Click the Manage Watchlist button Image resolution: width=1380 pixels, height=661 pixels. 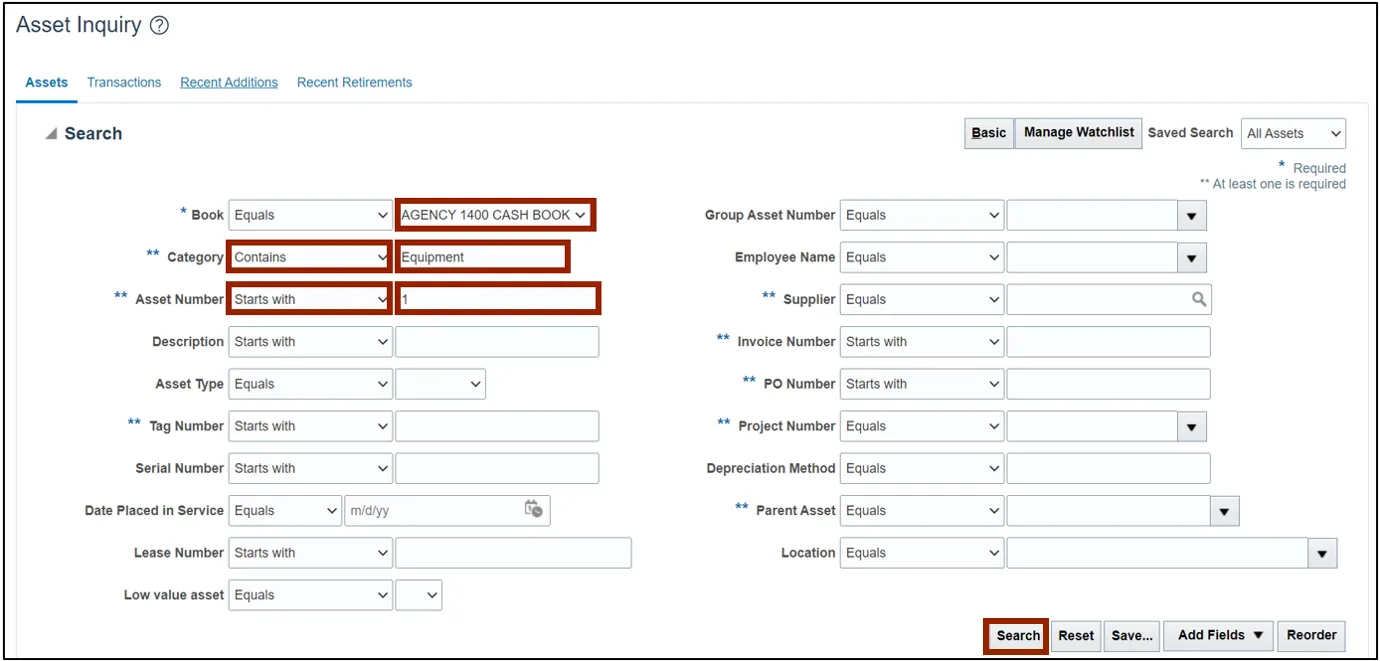coord(1078,133)
